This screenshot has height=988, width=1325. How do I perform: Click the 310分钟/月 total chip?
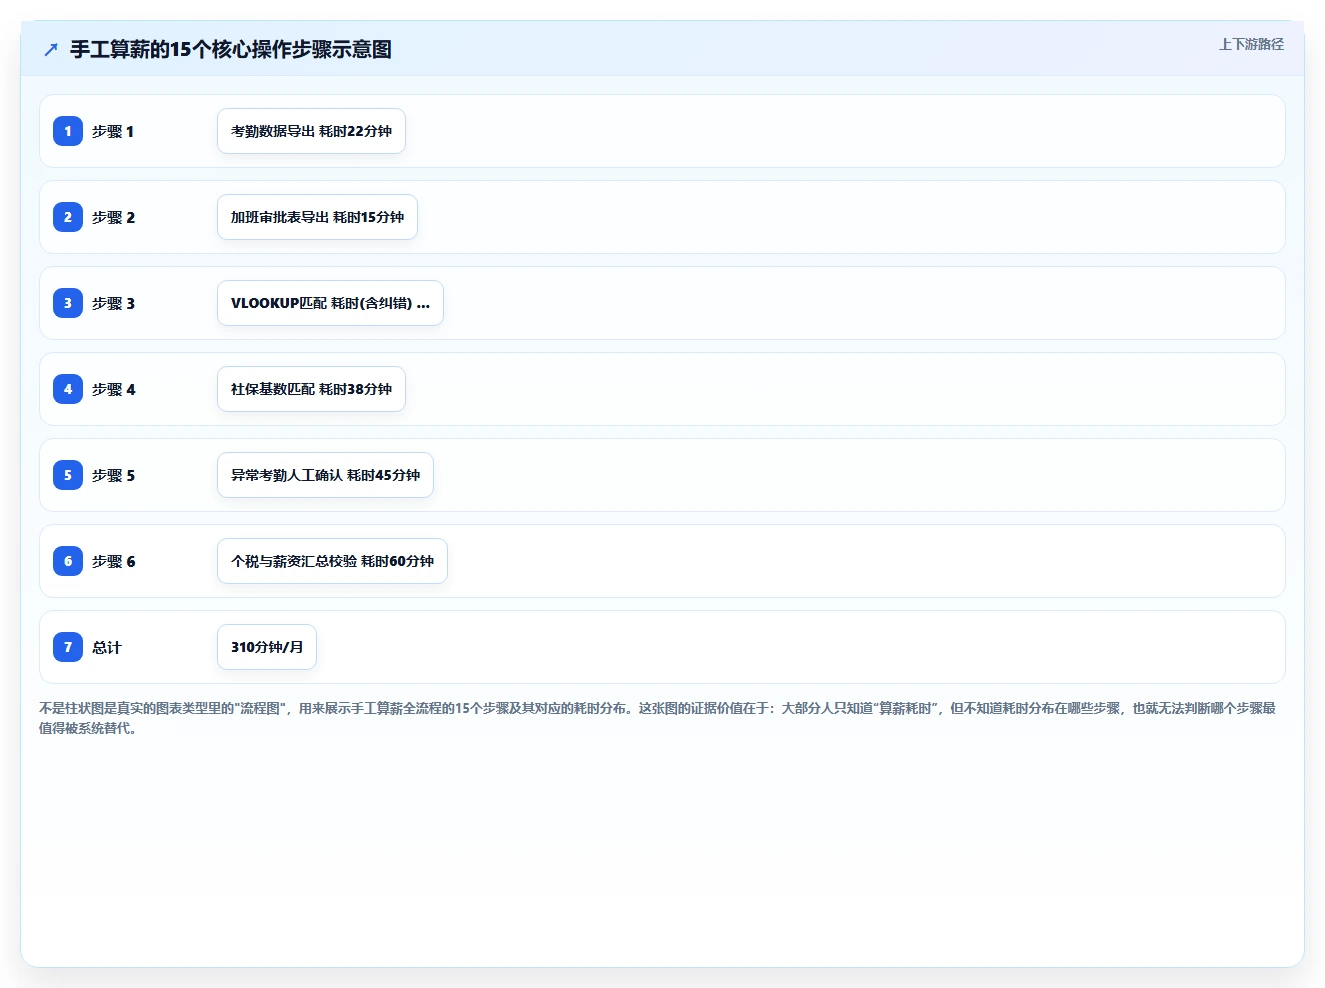coord(267,647)
